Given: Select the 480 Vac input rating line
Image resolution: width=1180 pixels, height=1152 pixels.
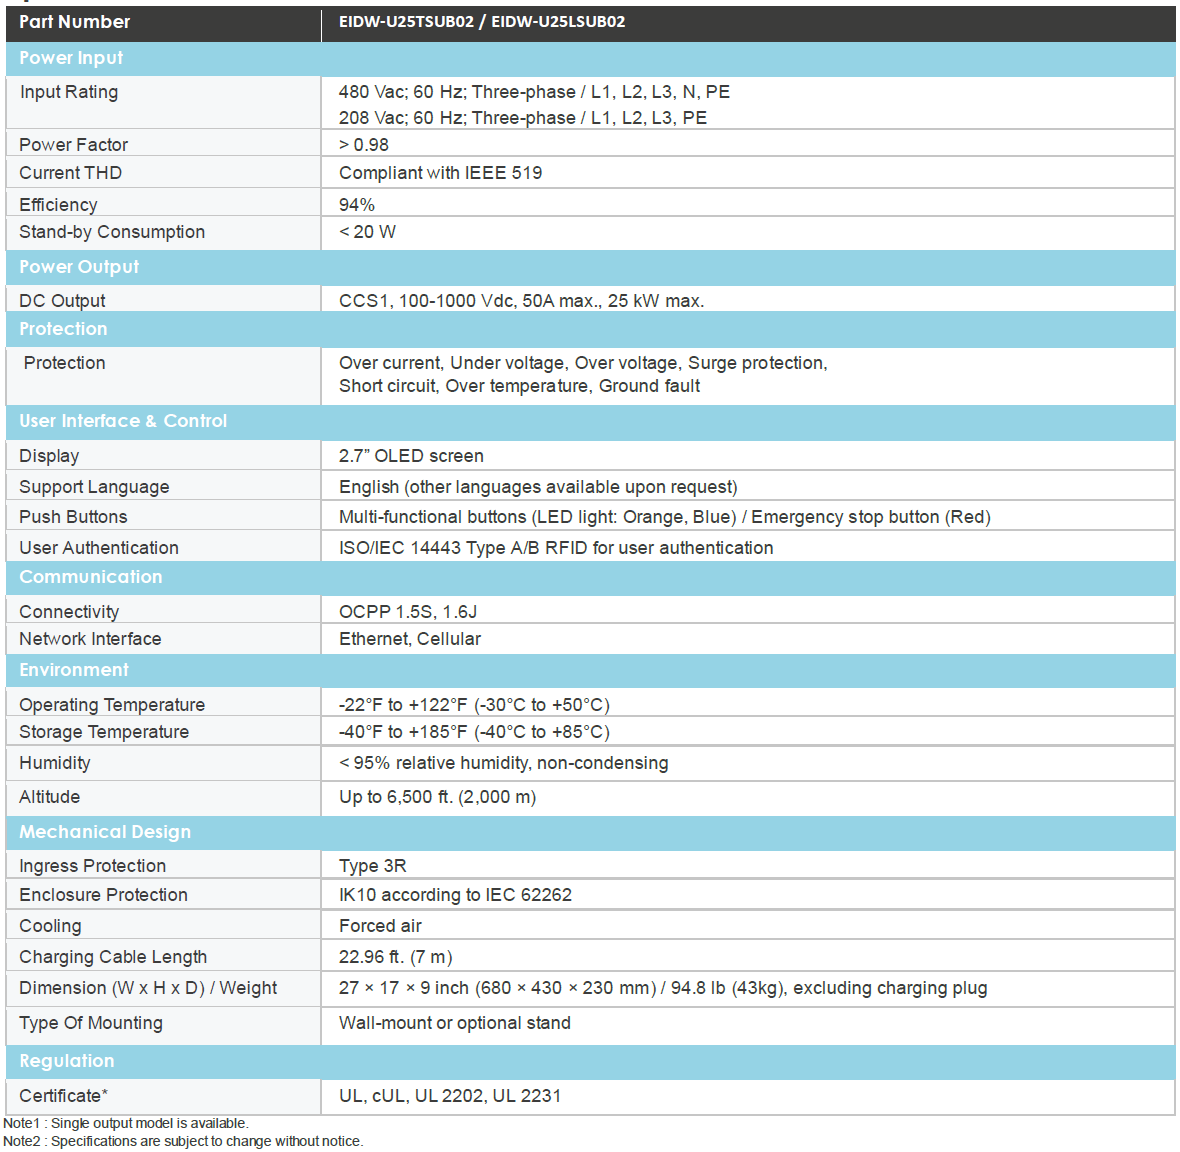Looking at the screenshot, I should [x=534, y=92].
